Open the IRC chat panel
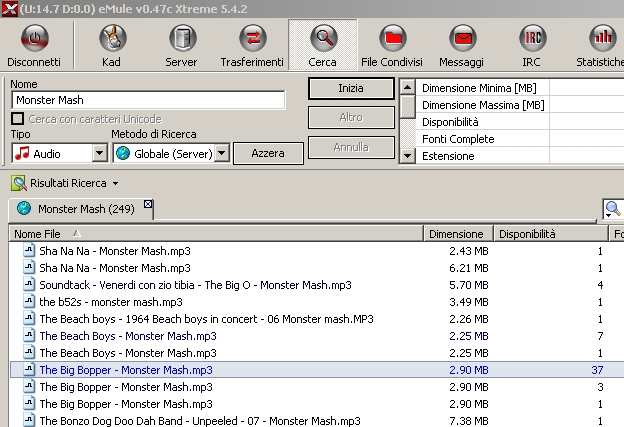This screenshot has height=427, width=624. [532, 46]
